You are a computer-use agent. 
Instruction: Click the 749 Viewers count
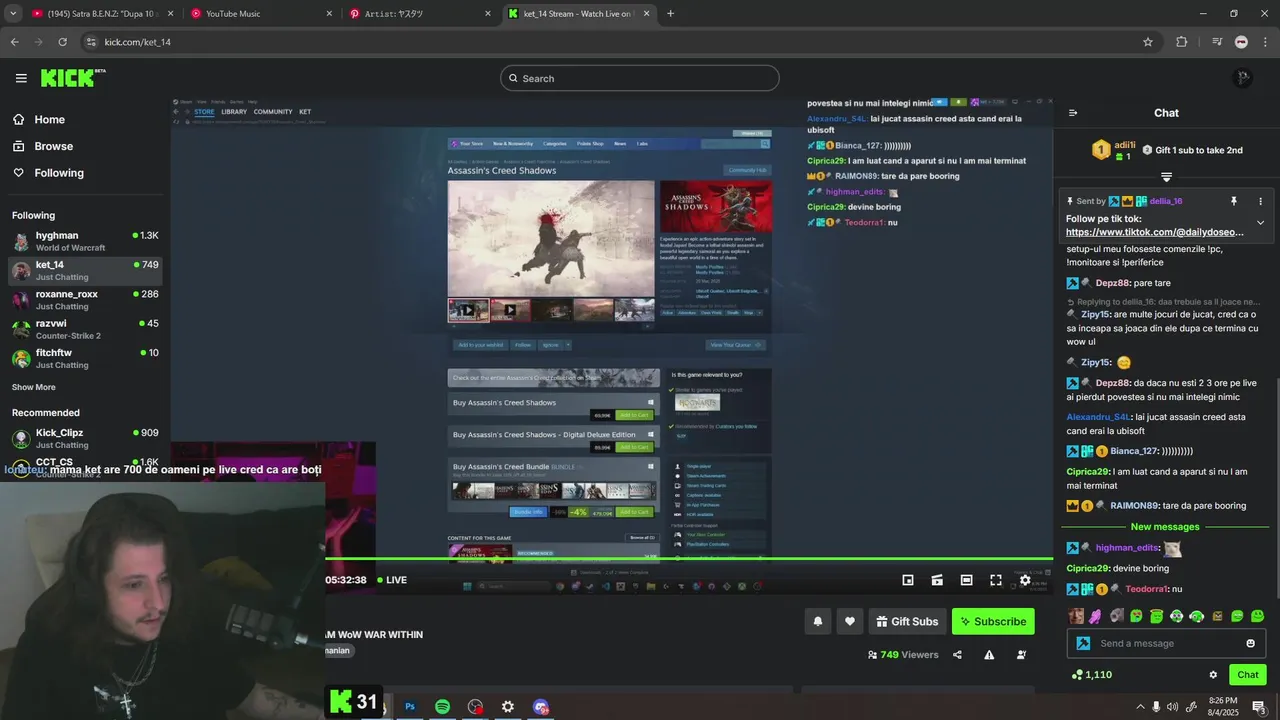[903, 655]
